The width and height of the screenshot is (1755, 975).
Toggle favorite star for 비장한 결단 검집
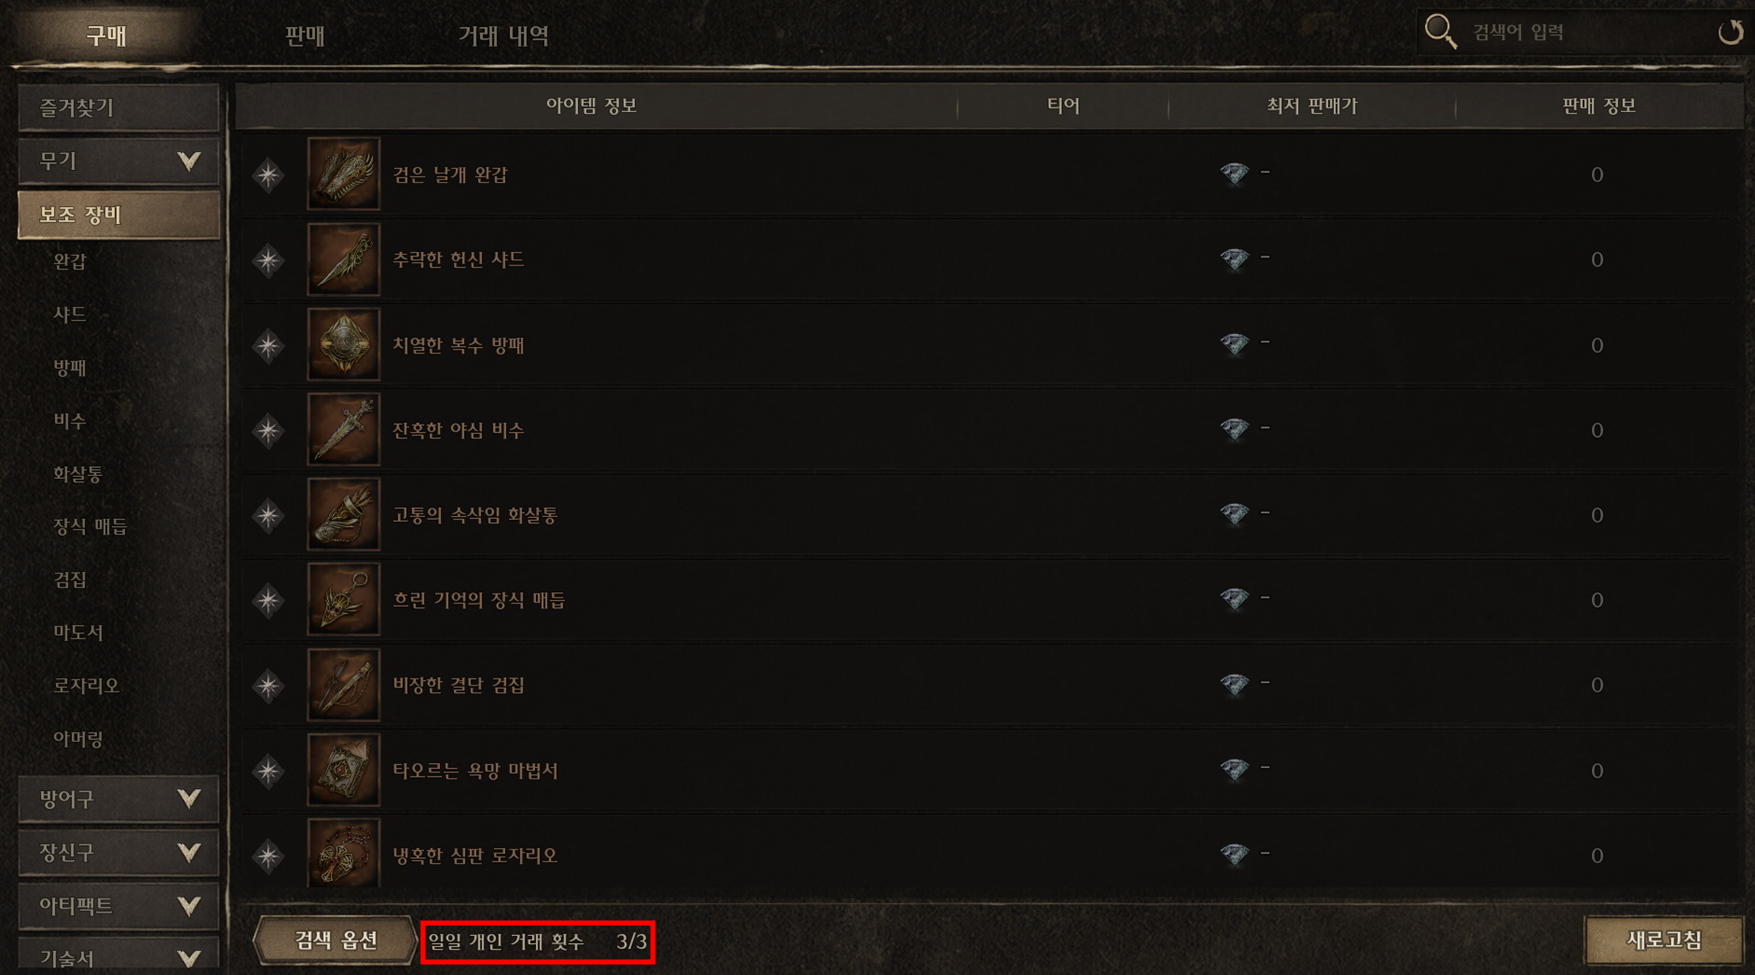[268, 685]
